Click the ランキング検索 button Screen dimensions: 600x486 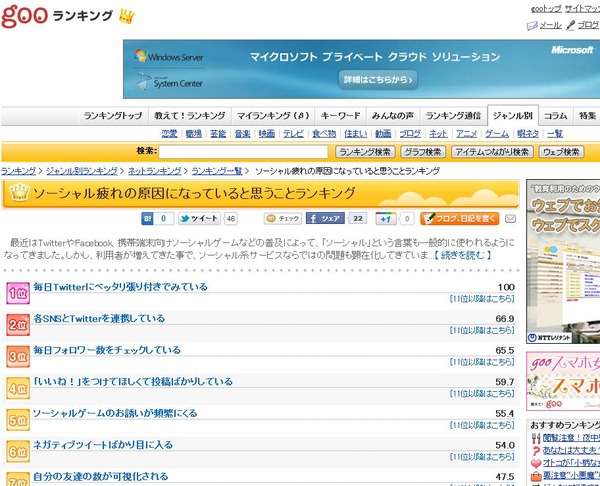point(365,152)
